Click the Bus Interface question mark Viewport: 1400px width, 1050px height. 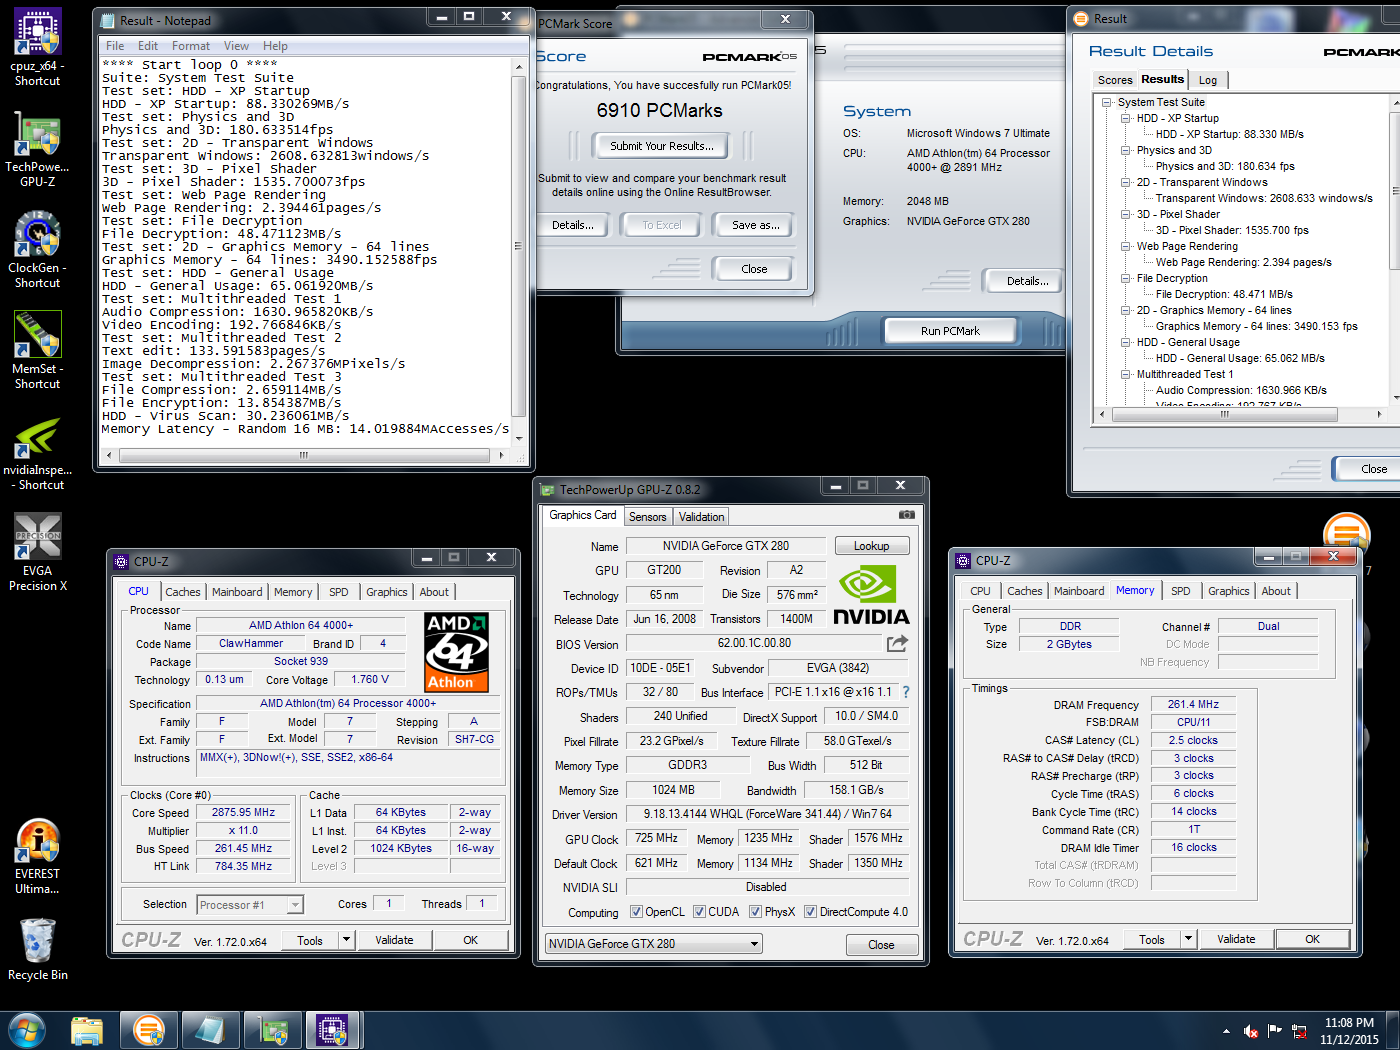pyautogui.click(x=906, y=692)
